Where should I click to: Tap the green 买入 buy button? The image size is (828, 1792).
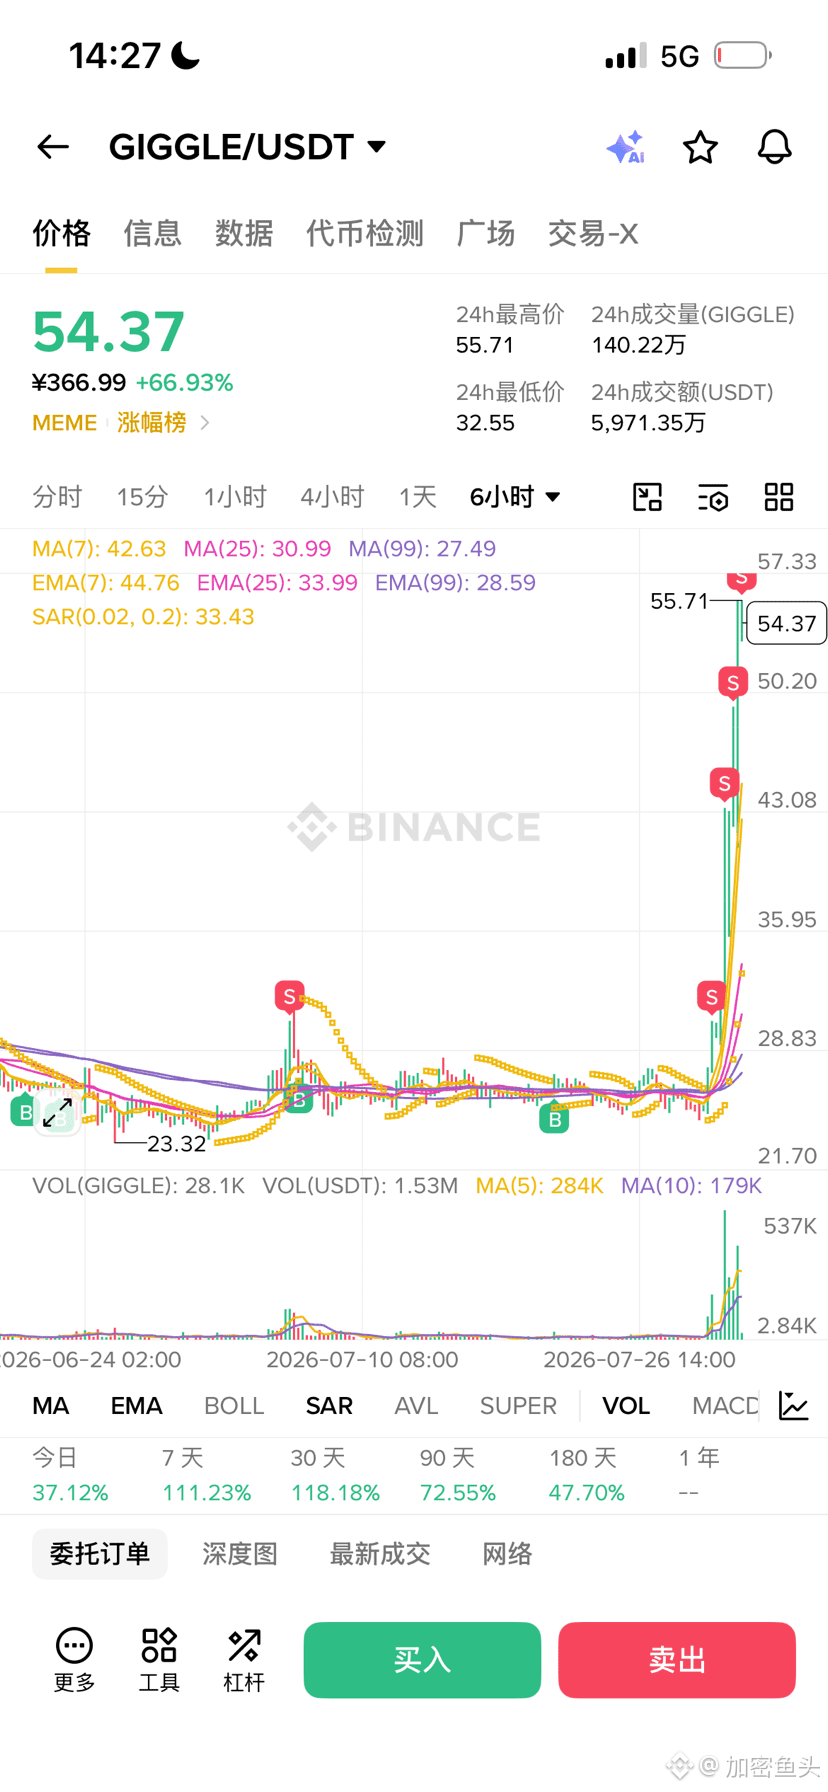click(422, 1660)
